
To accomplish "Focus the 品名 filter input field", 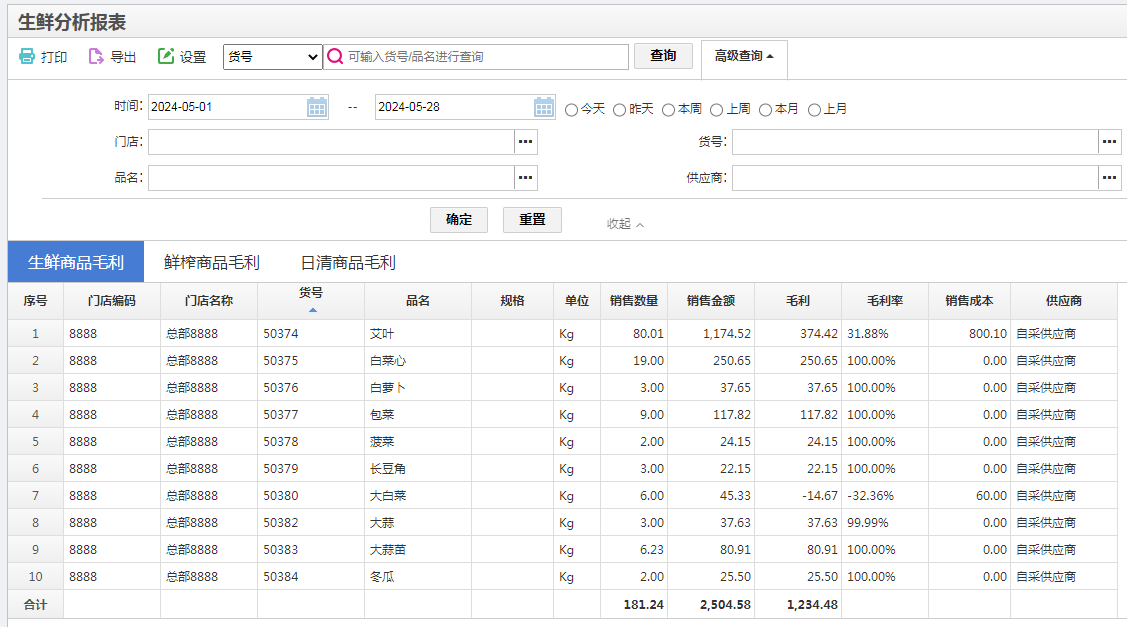I will pos(331,178).
